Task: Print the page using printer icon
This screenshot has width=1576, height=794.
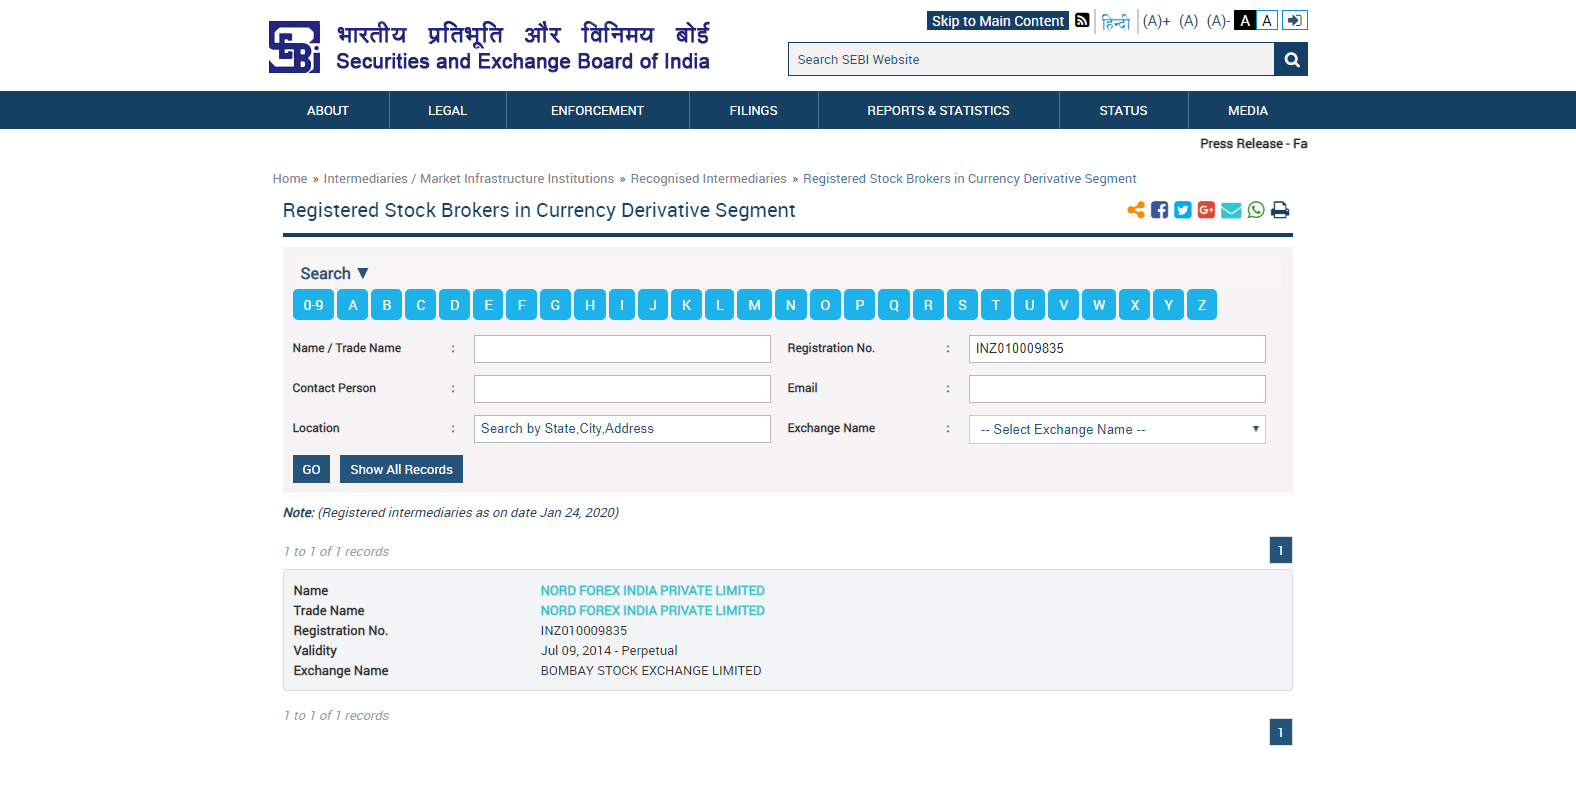Action: pyautogui.click(x=1280, y=210)
